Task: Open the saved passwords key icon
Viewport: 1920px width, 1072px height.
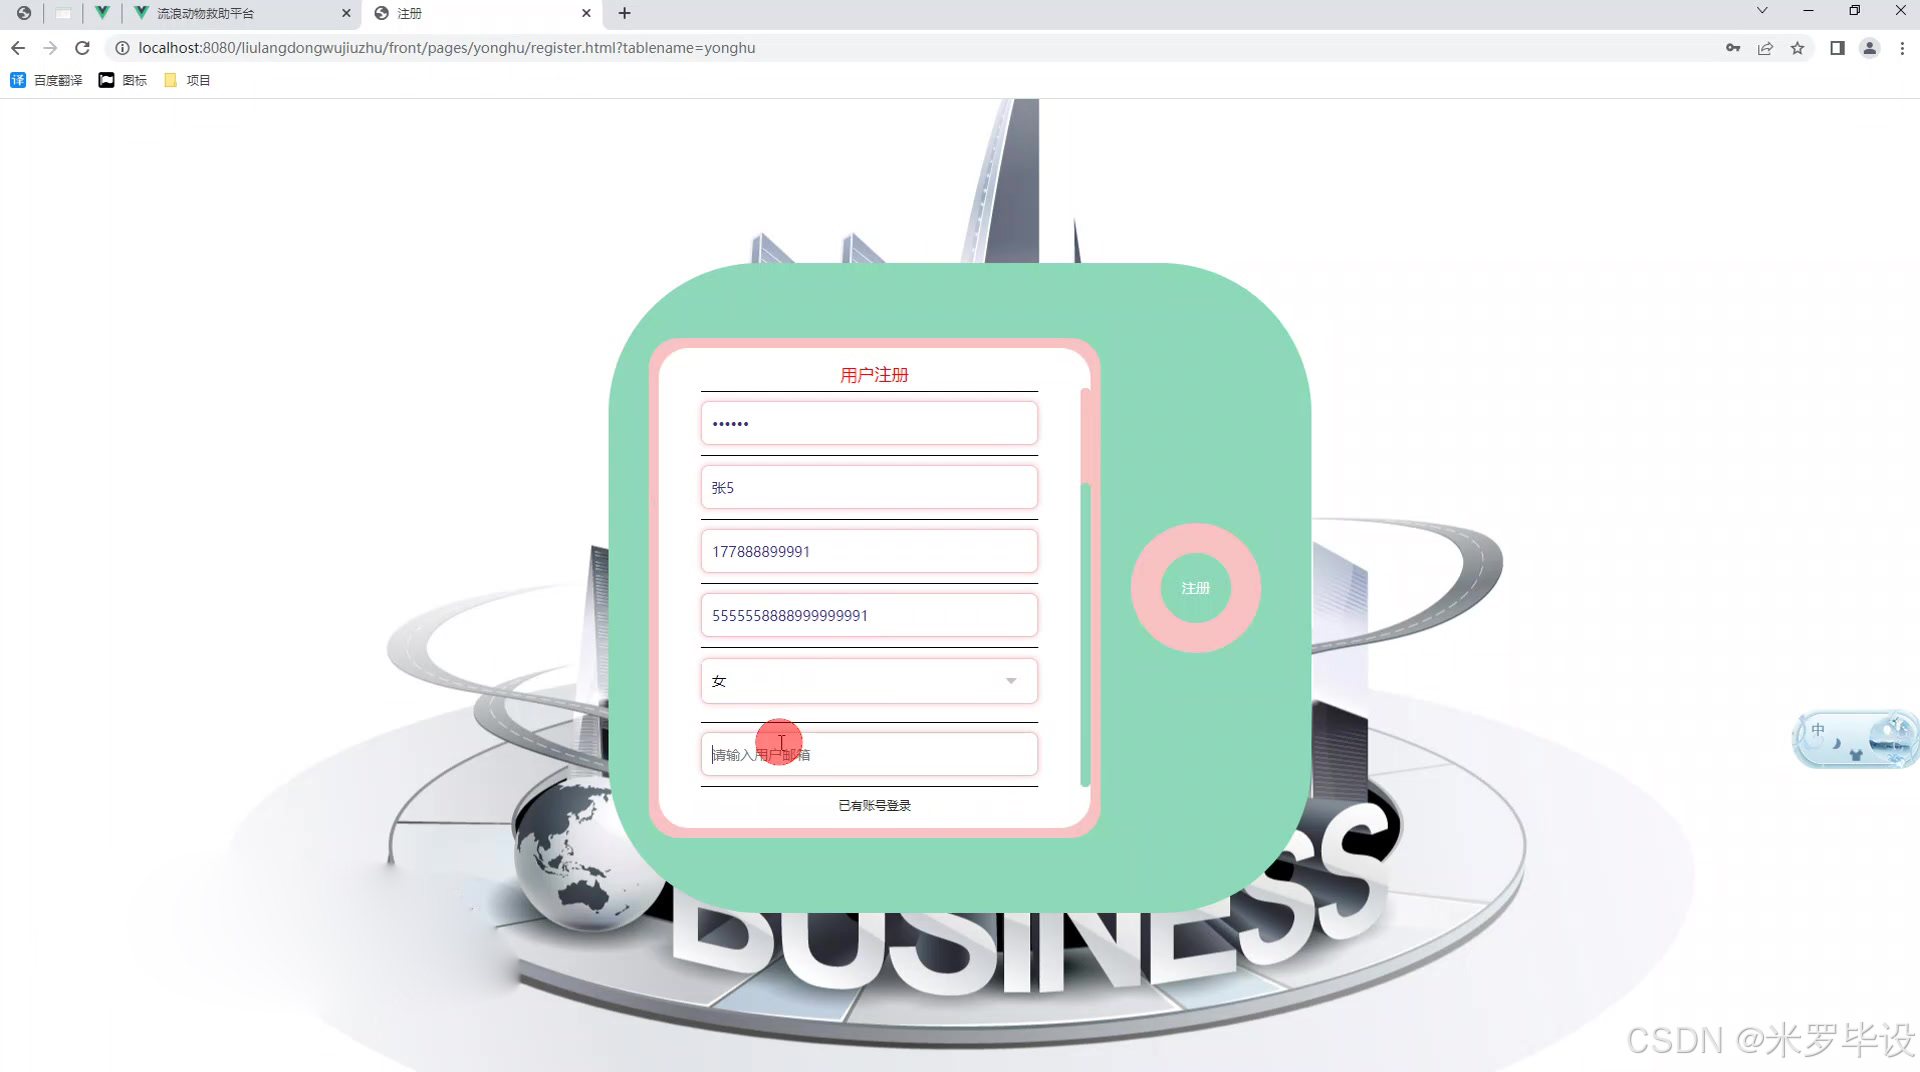Action: [1733, 48]
